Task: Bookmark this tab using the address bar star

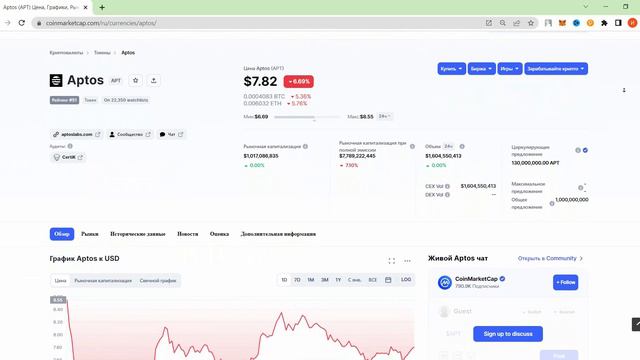Action: pos(531,23)
